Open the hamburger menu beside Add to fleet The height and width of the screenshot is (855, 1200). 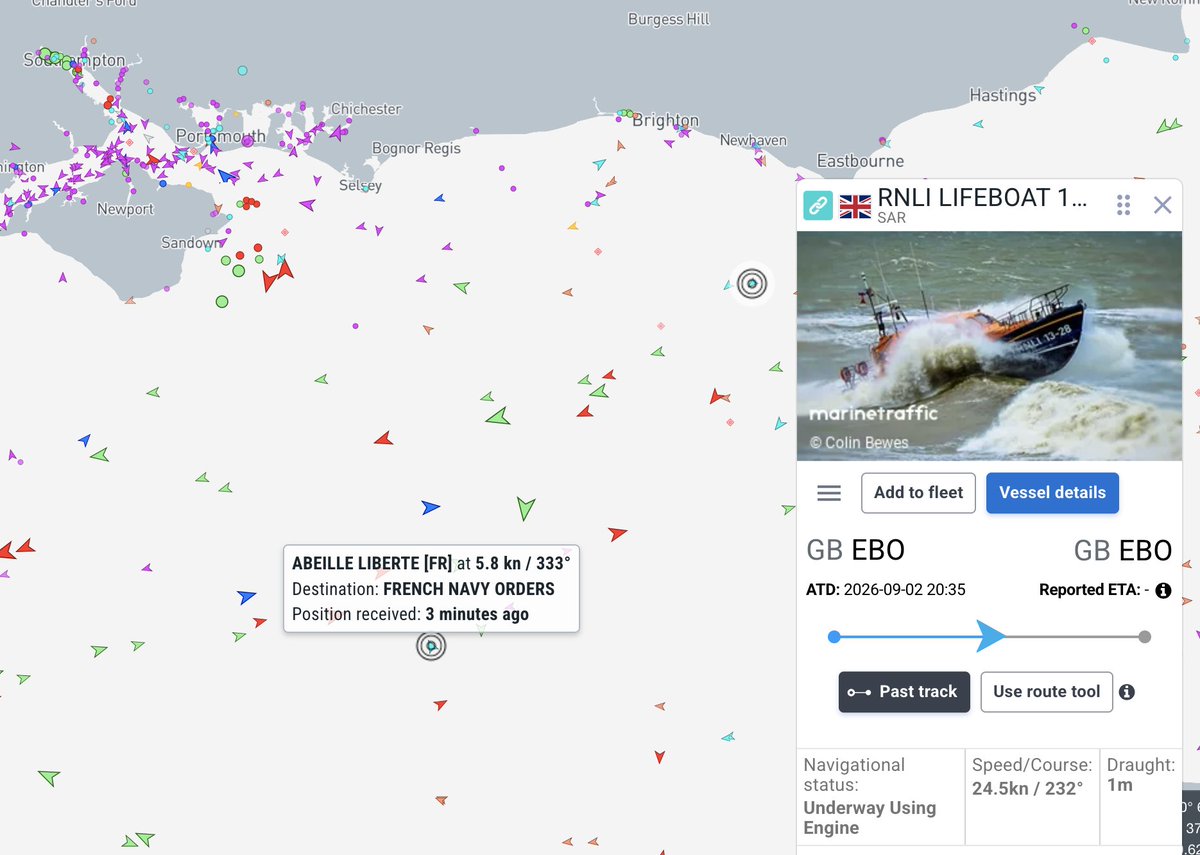tap(829, 493)
